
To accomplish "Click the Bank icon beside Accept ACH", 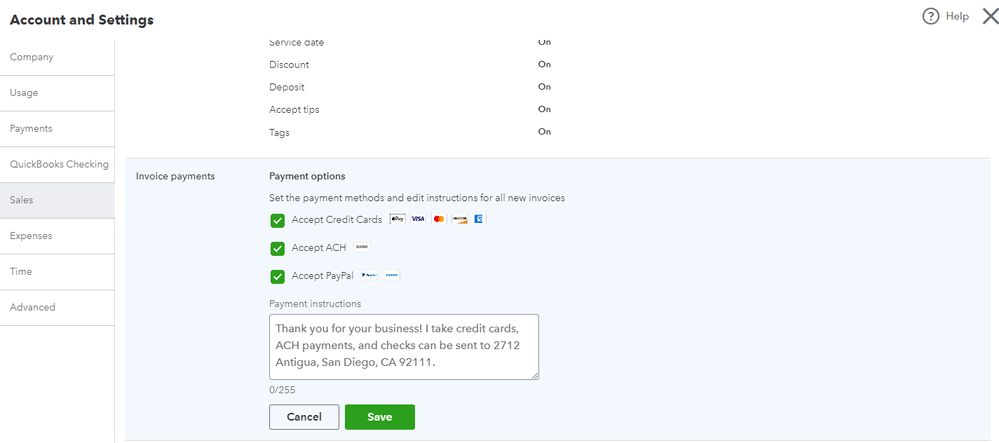I will [362, 247].
